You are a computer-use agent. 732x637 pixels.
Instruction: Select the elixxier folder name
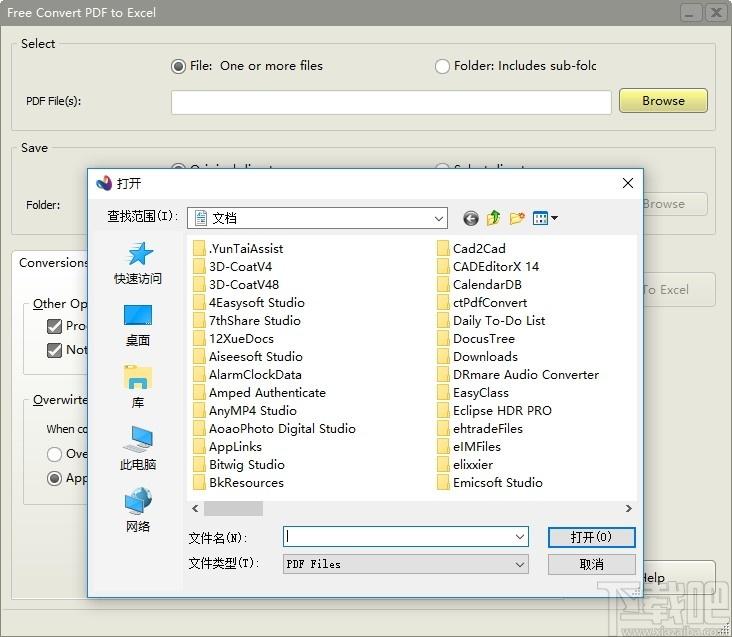[473, 465]
